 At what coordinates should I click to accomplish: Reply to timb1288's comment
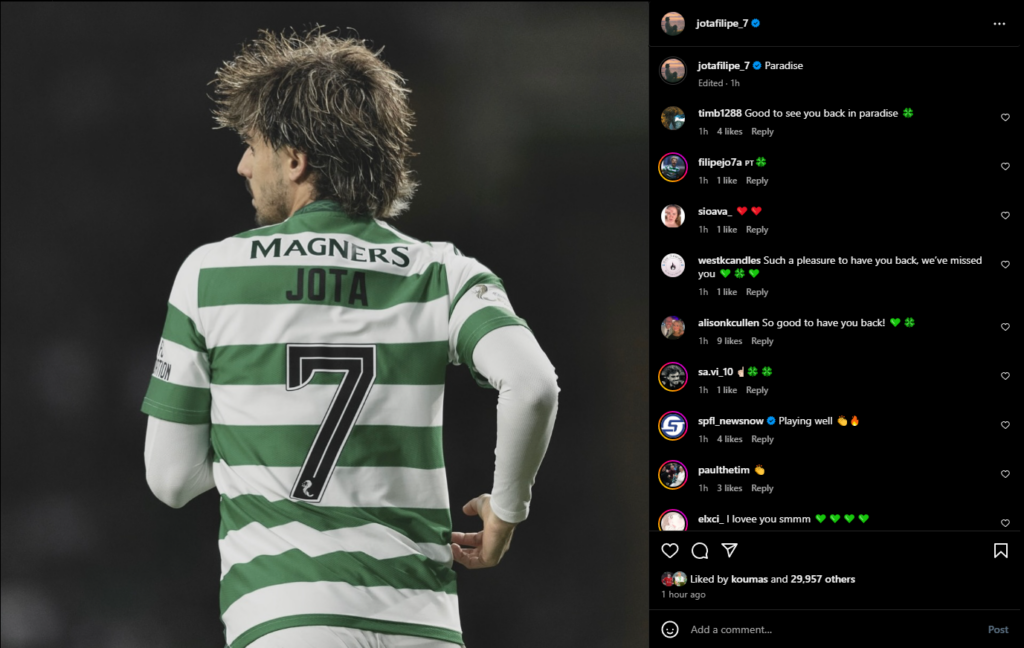click(762, 131)
